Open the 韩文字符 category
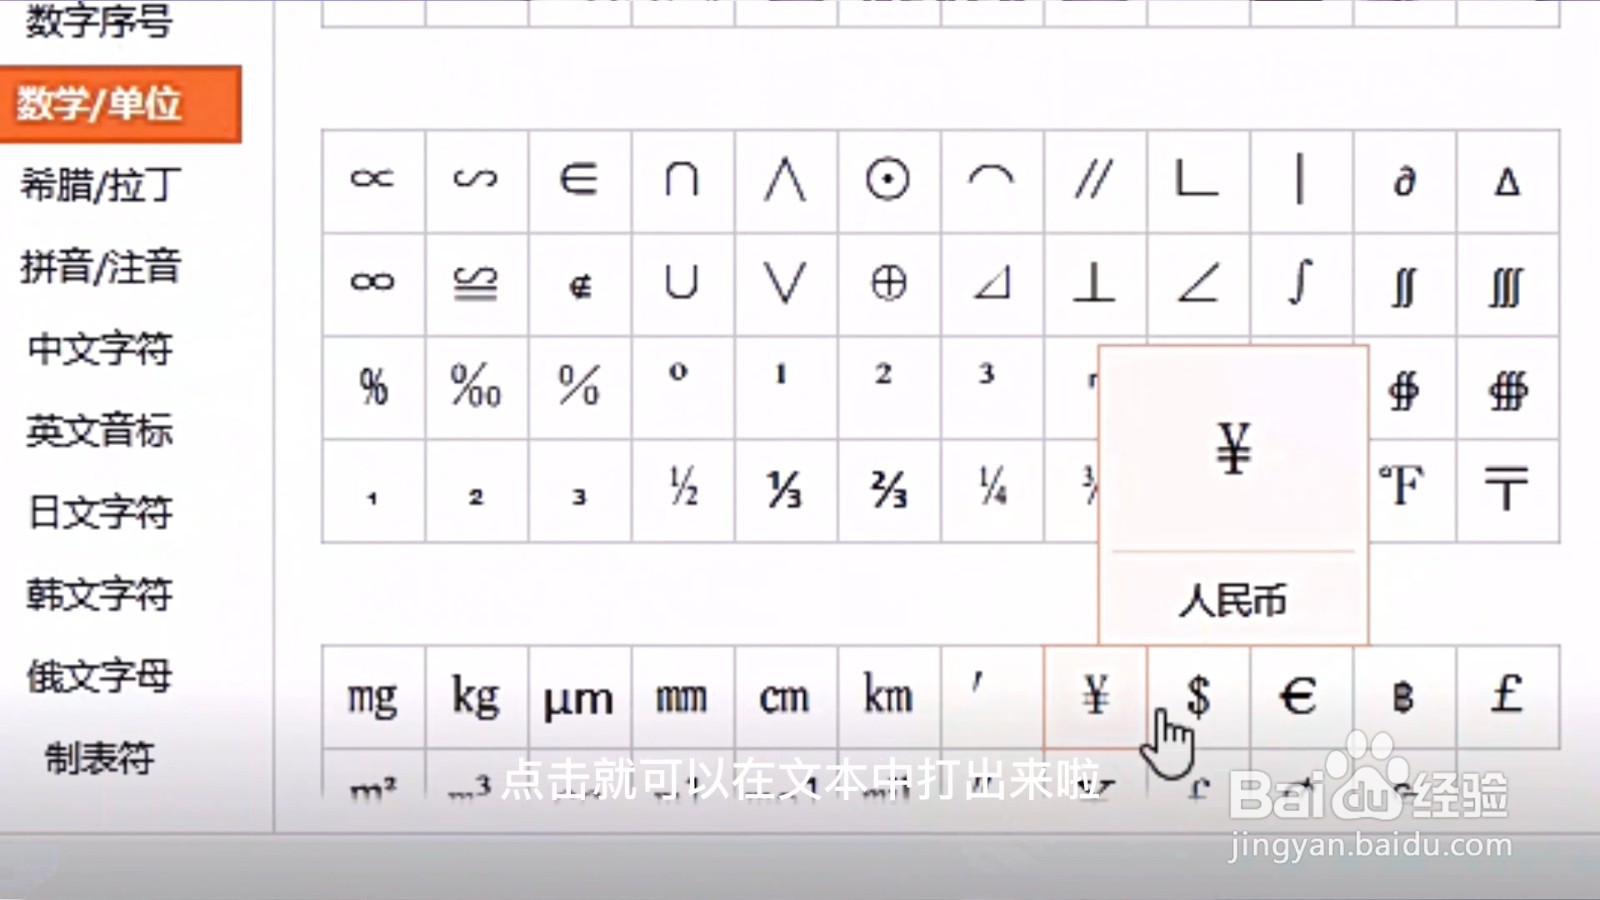 tap(100, 595)
